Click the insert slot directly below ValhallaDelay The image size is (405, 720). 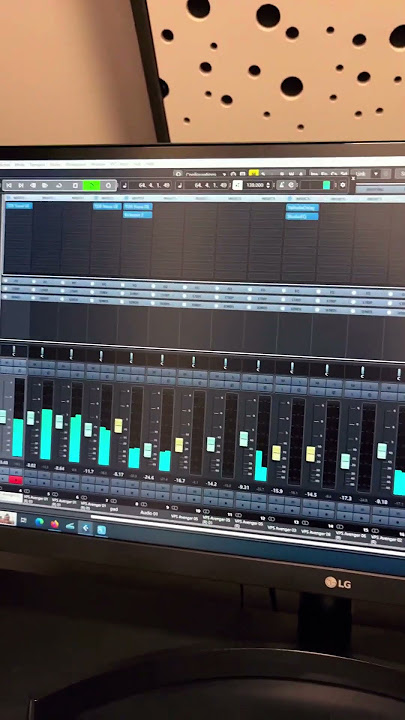pyautogui.click(x=302, y=216)
